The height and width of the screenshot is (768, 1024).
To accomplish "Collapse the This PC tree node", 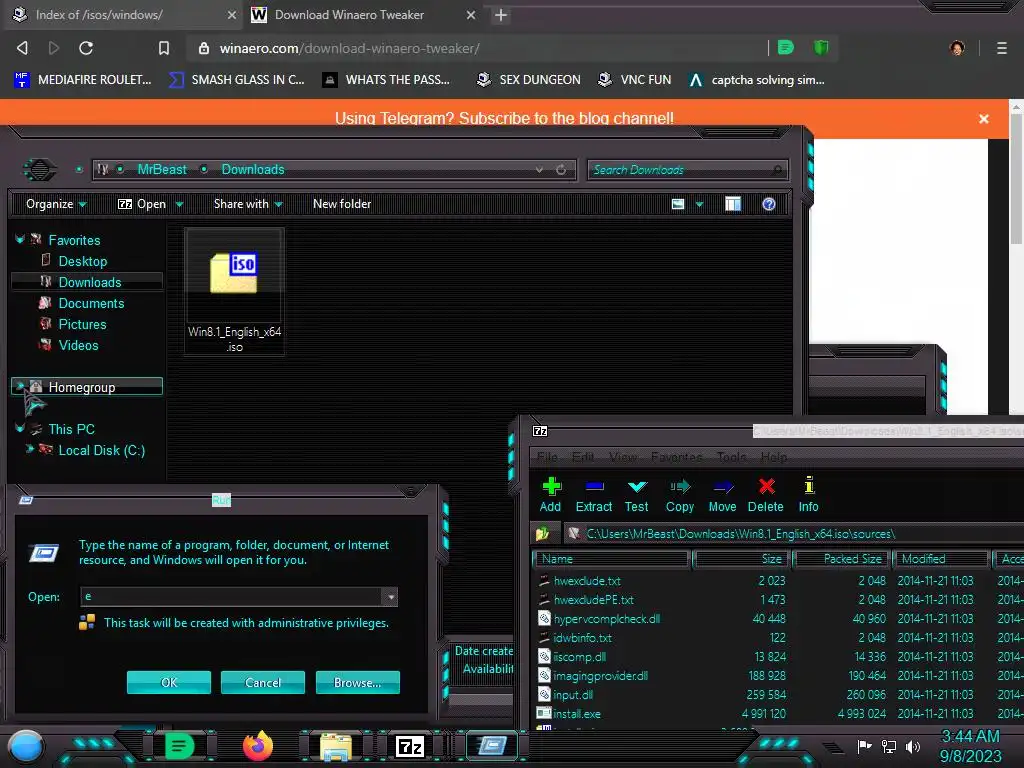I will coord(20,428).
